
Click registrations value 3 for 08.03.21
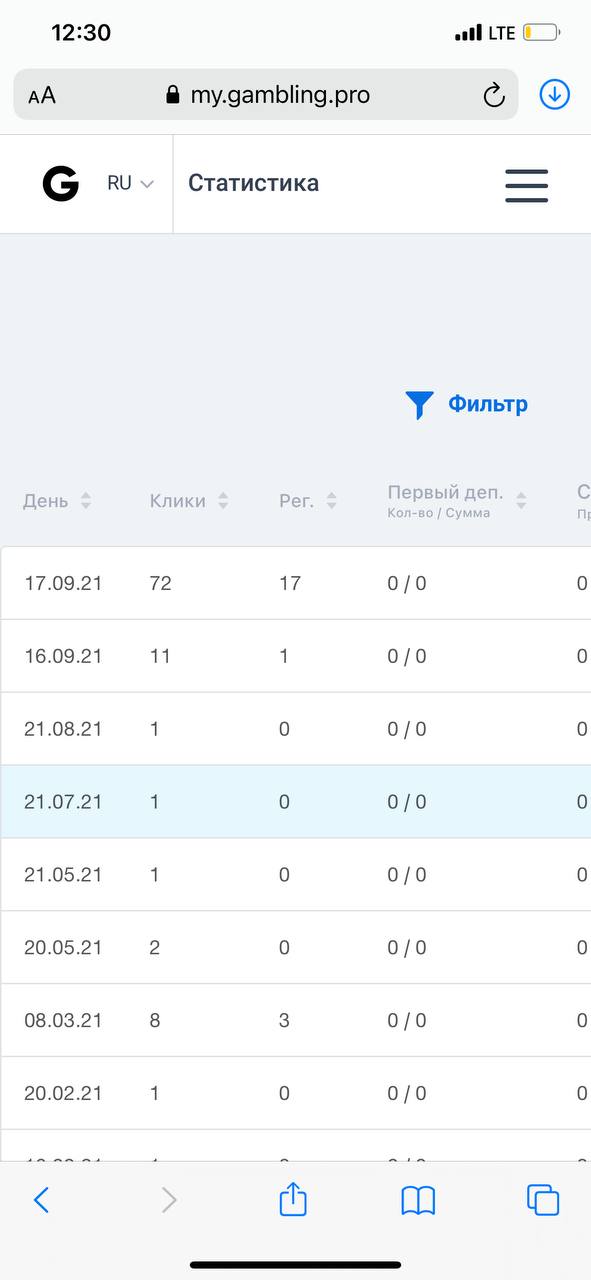pos(285,1021)
